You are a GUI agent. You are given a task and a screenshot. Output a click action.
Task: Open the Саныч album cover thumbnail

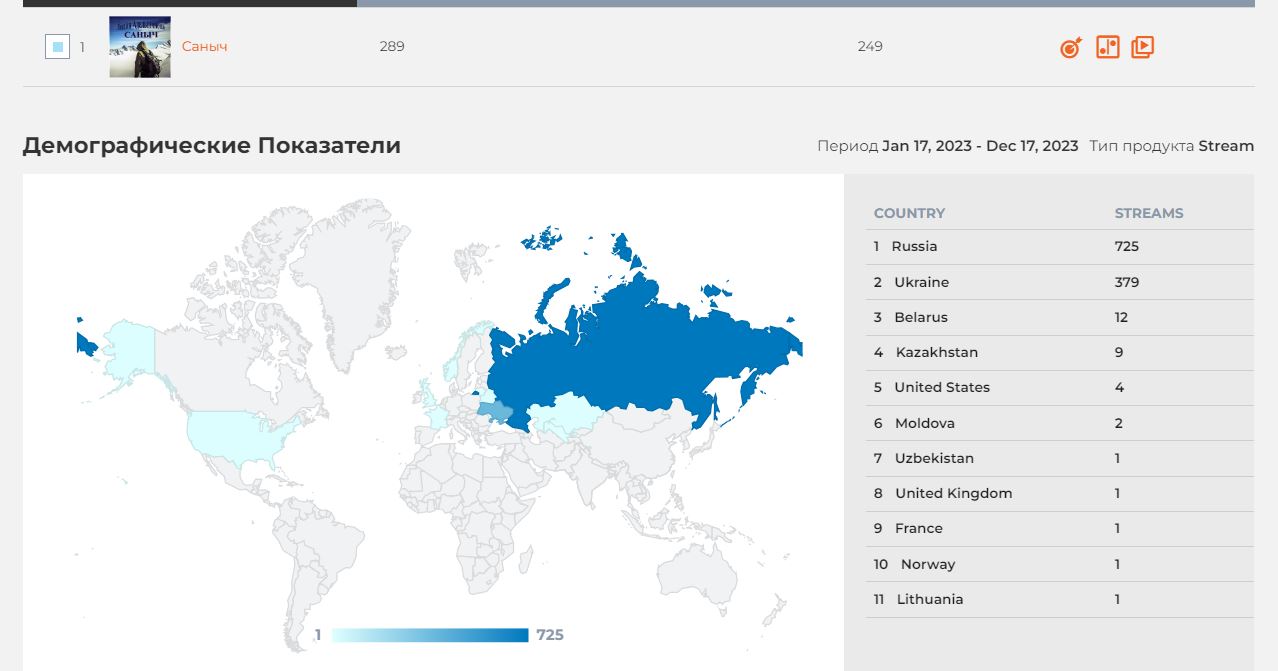click(x=140, y=47)
